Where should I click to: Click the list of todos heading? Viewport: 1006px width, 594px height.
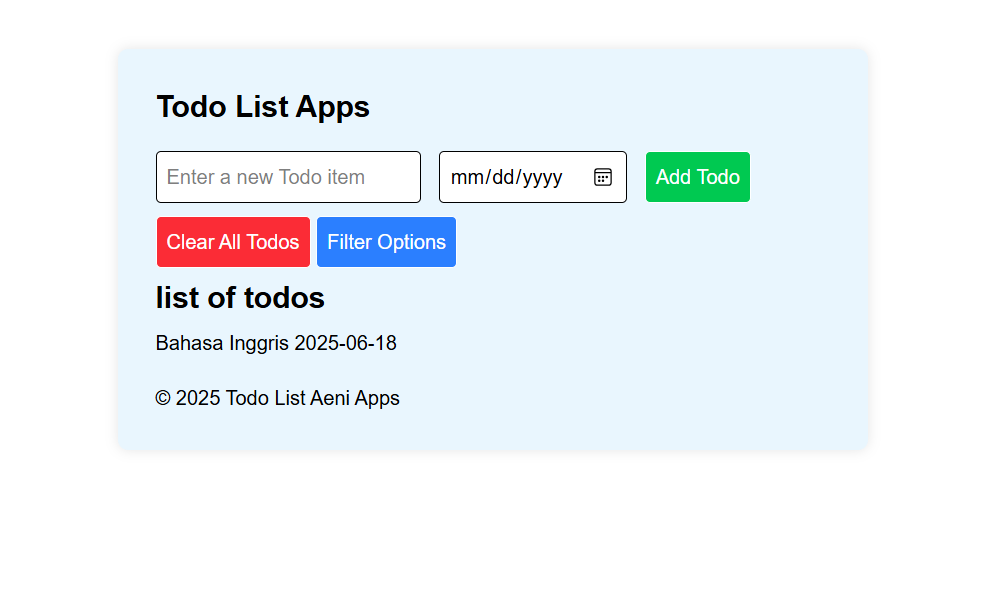240,298
